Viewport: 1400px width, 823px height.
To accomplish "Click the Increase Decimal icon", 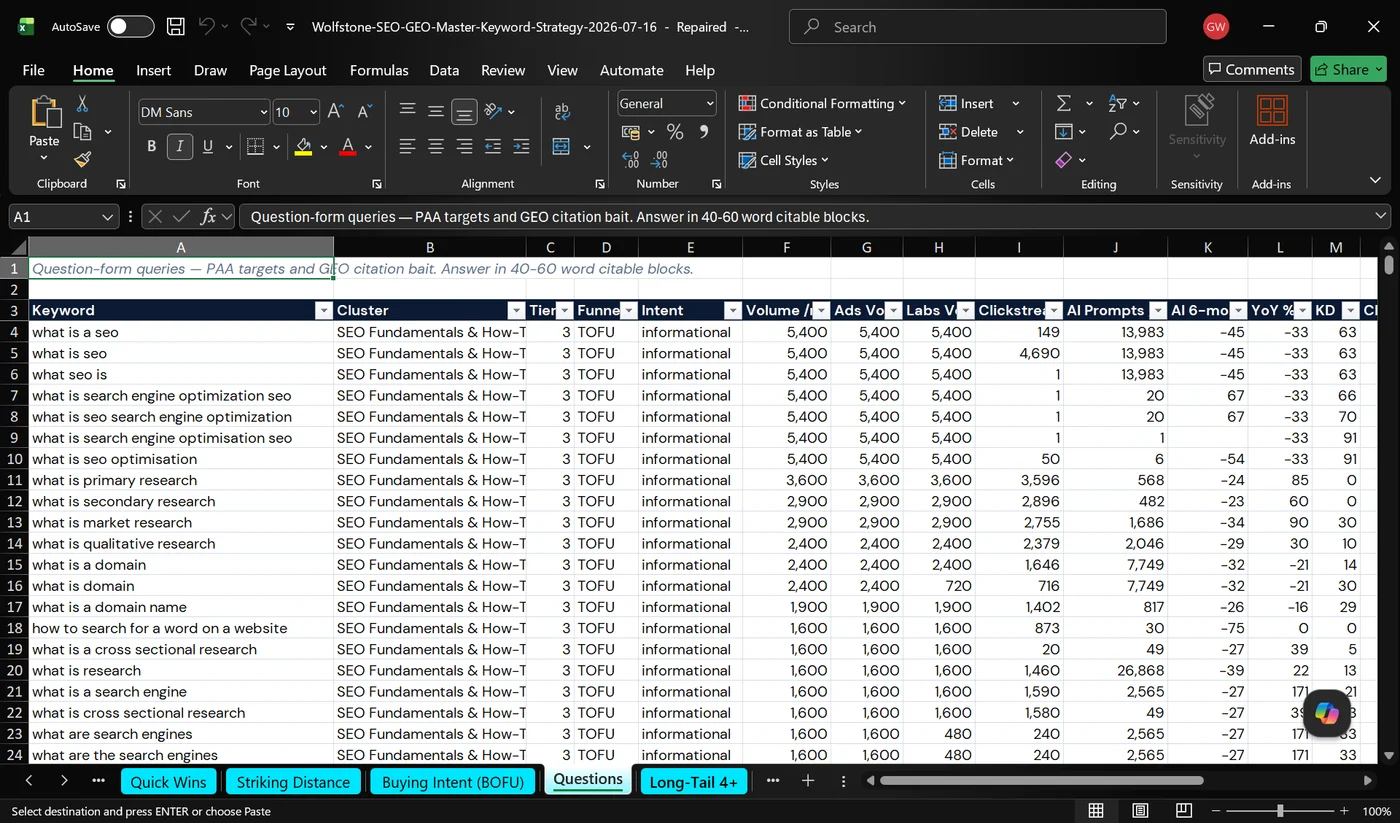I will click(x=630, y=160).
